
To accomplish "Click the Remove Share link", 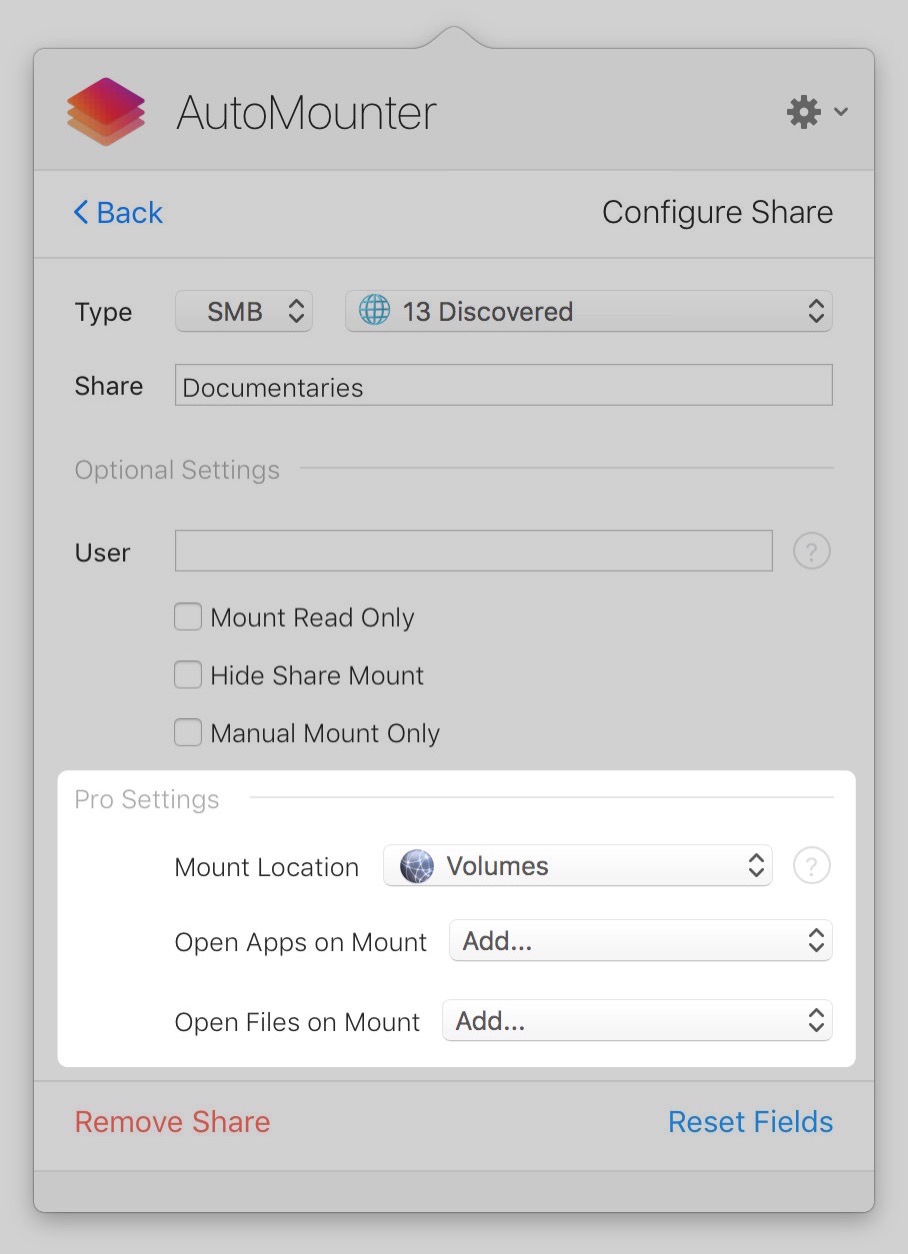I will click(x=172, y=1122).
